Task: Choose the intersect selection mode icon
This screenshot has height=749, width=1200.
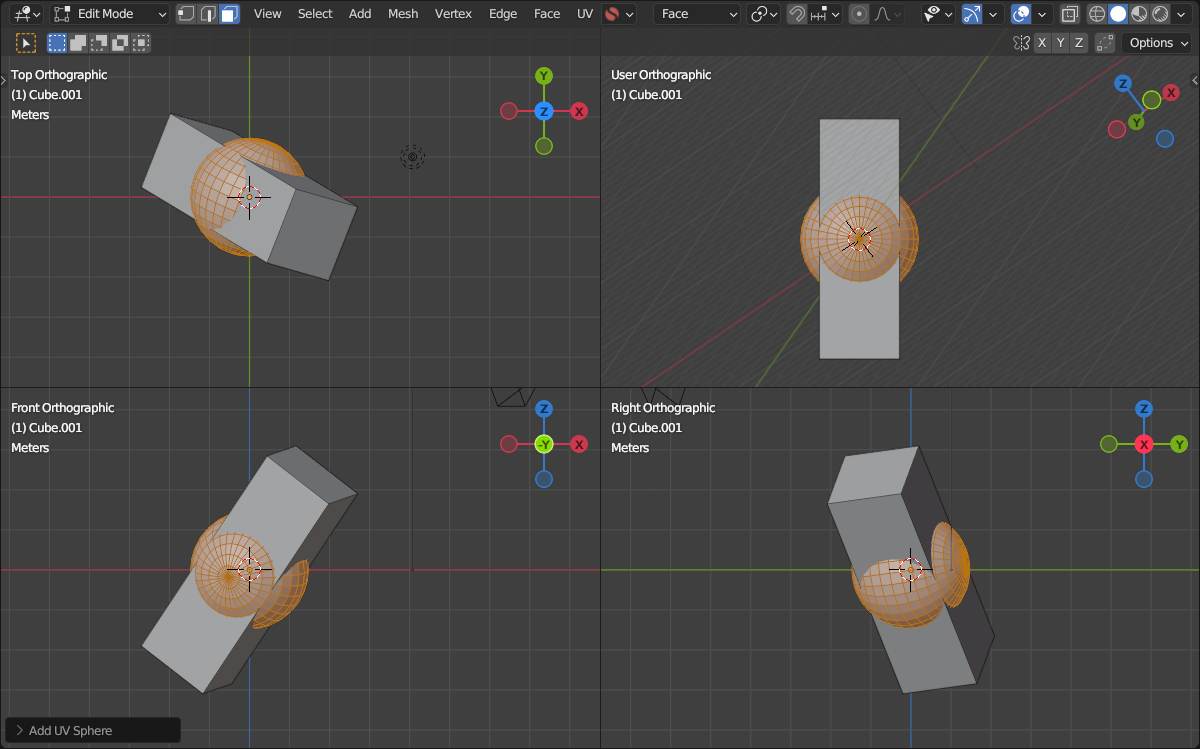Action: tap(141, 43)
